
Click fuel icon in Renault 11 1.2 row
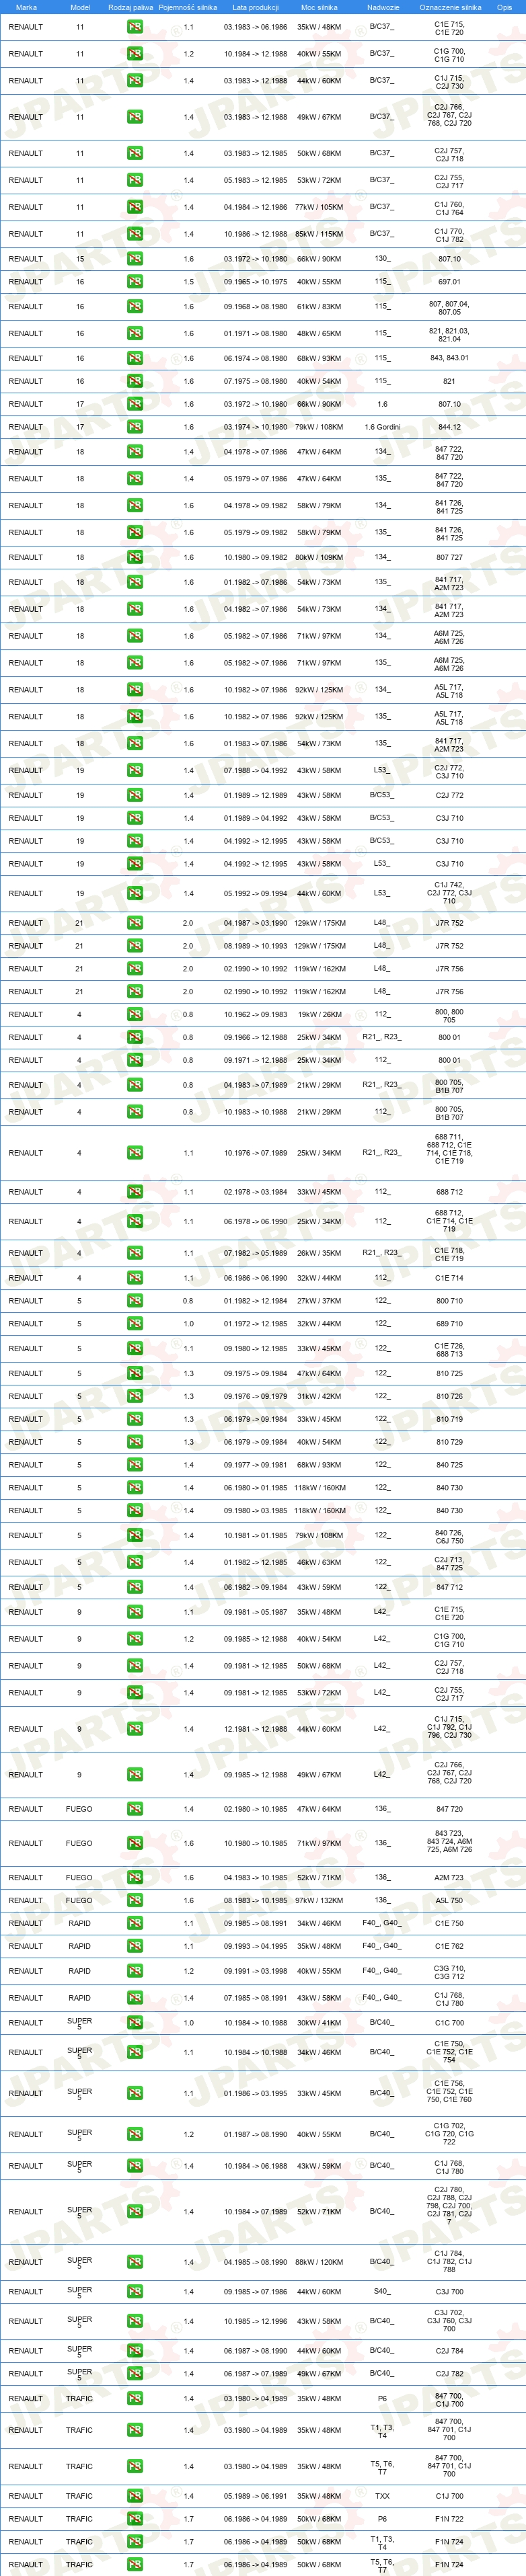(134, 54)
